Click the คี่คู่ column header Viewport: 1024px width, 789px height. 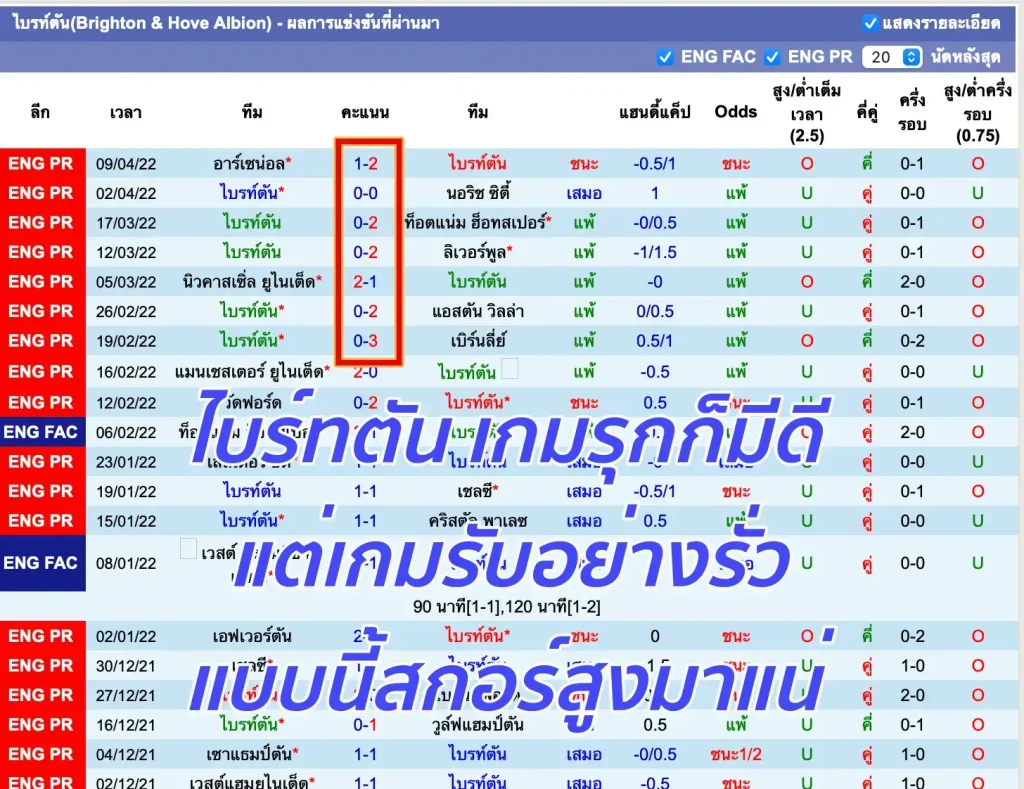[x=867, y=112]
